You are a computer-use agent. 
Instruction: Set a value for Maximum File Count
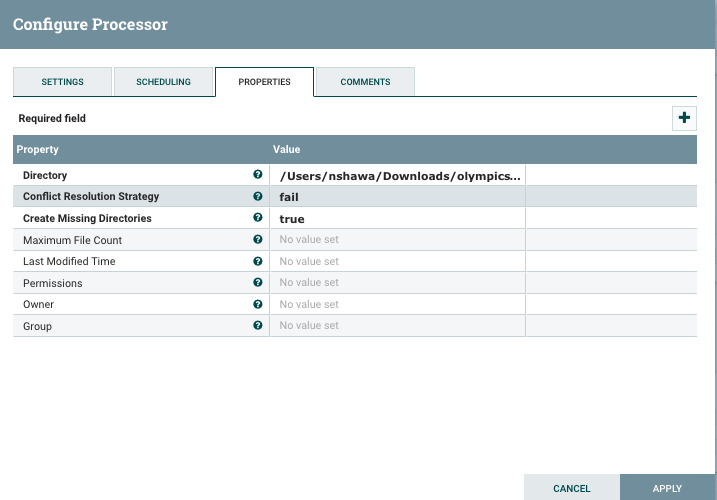[x=397, y=240]
